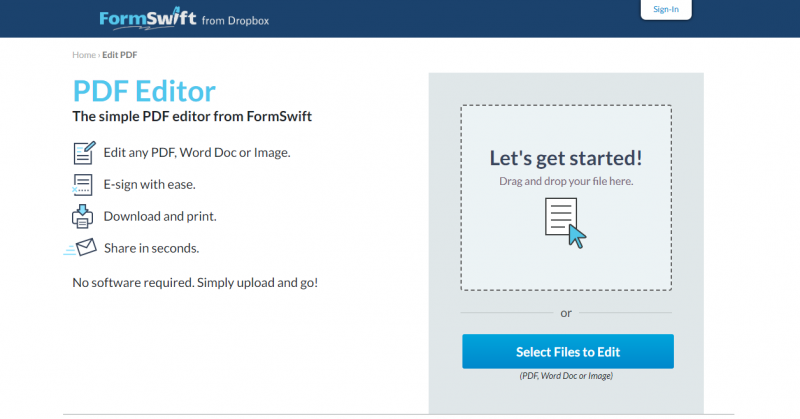This screenshot has width=800, height=419.
Task: Click the "E-sign with ease" text
Action: 150,184
